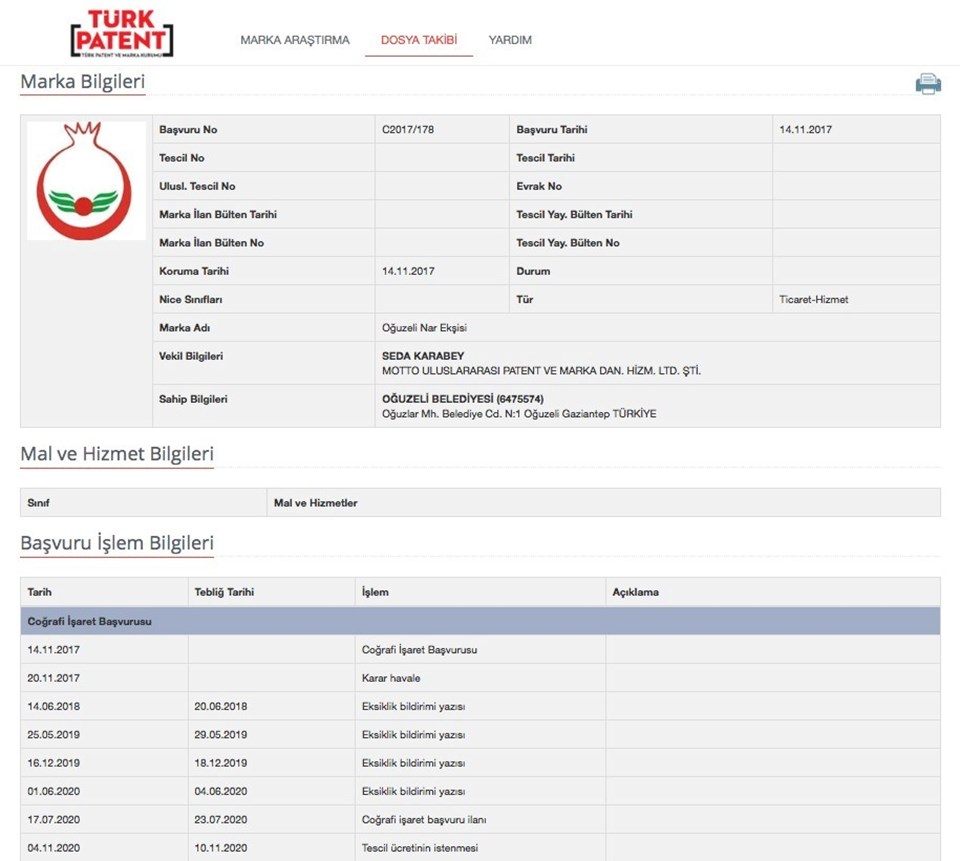Click the notification date 18.12.2019

coord(220,763)
